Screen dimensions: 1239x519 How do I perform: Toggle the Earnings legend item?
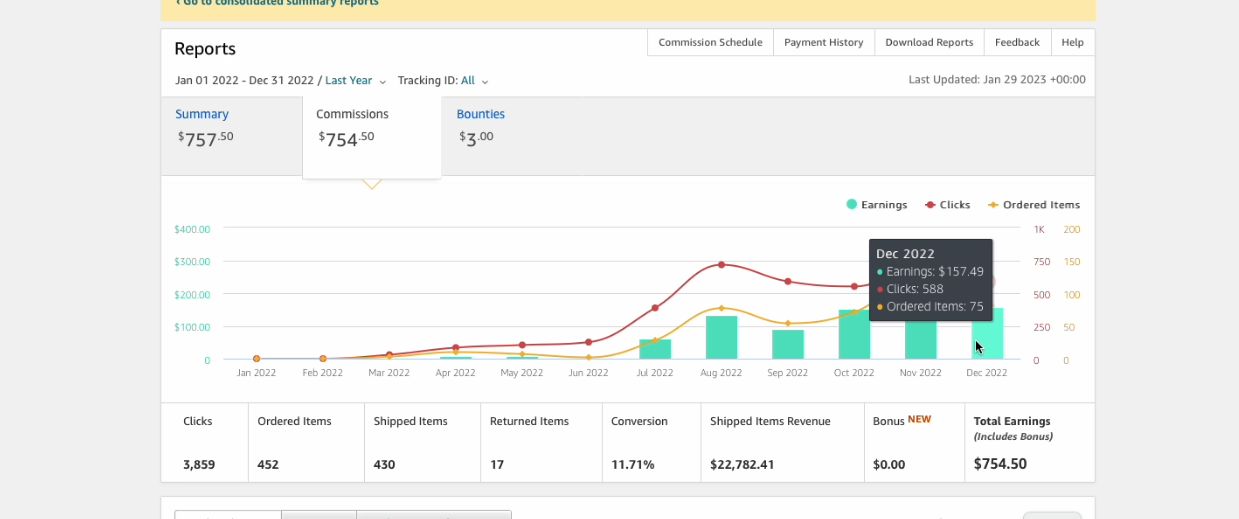pos(877,205)
